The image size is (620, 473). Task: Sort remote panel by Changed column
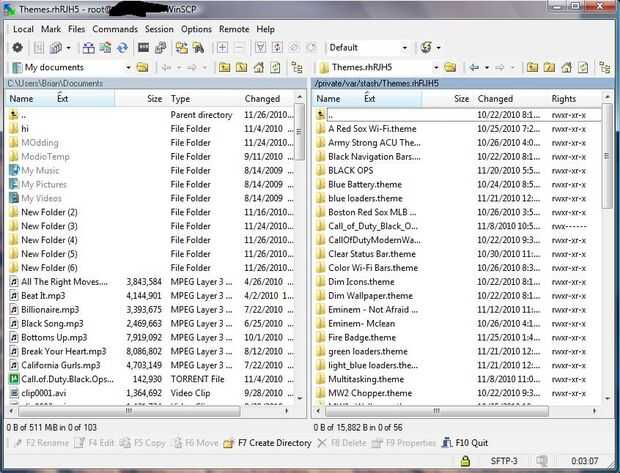[x=511, y=99]
